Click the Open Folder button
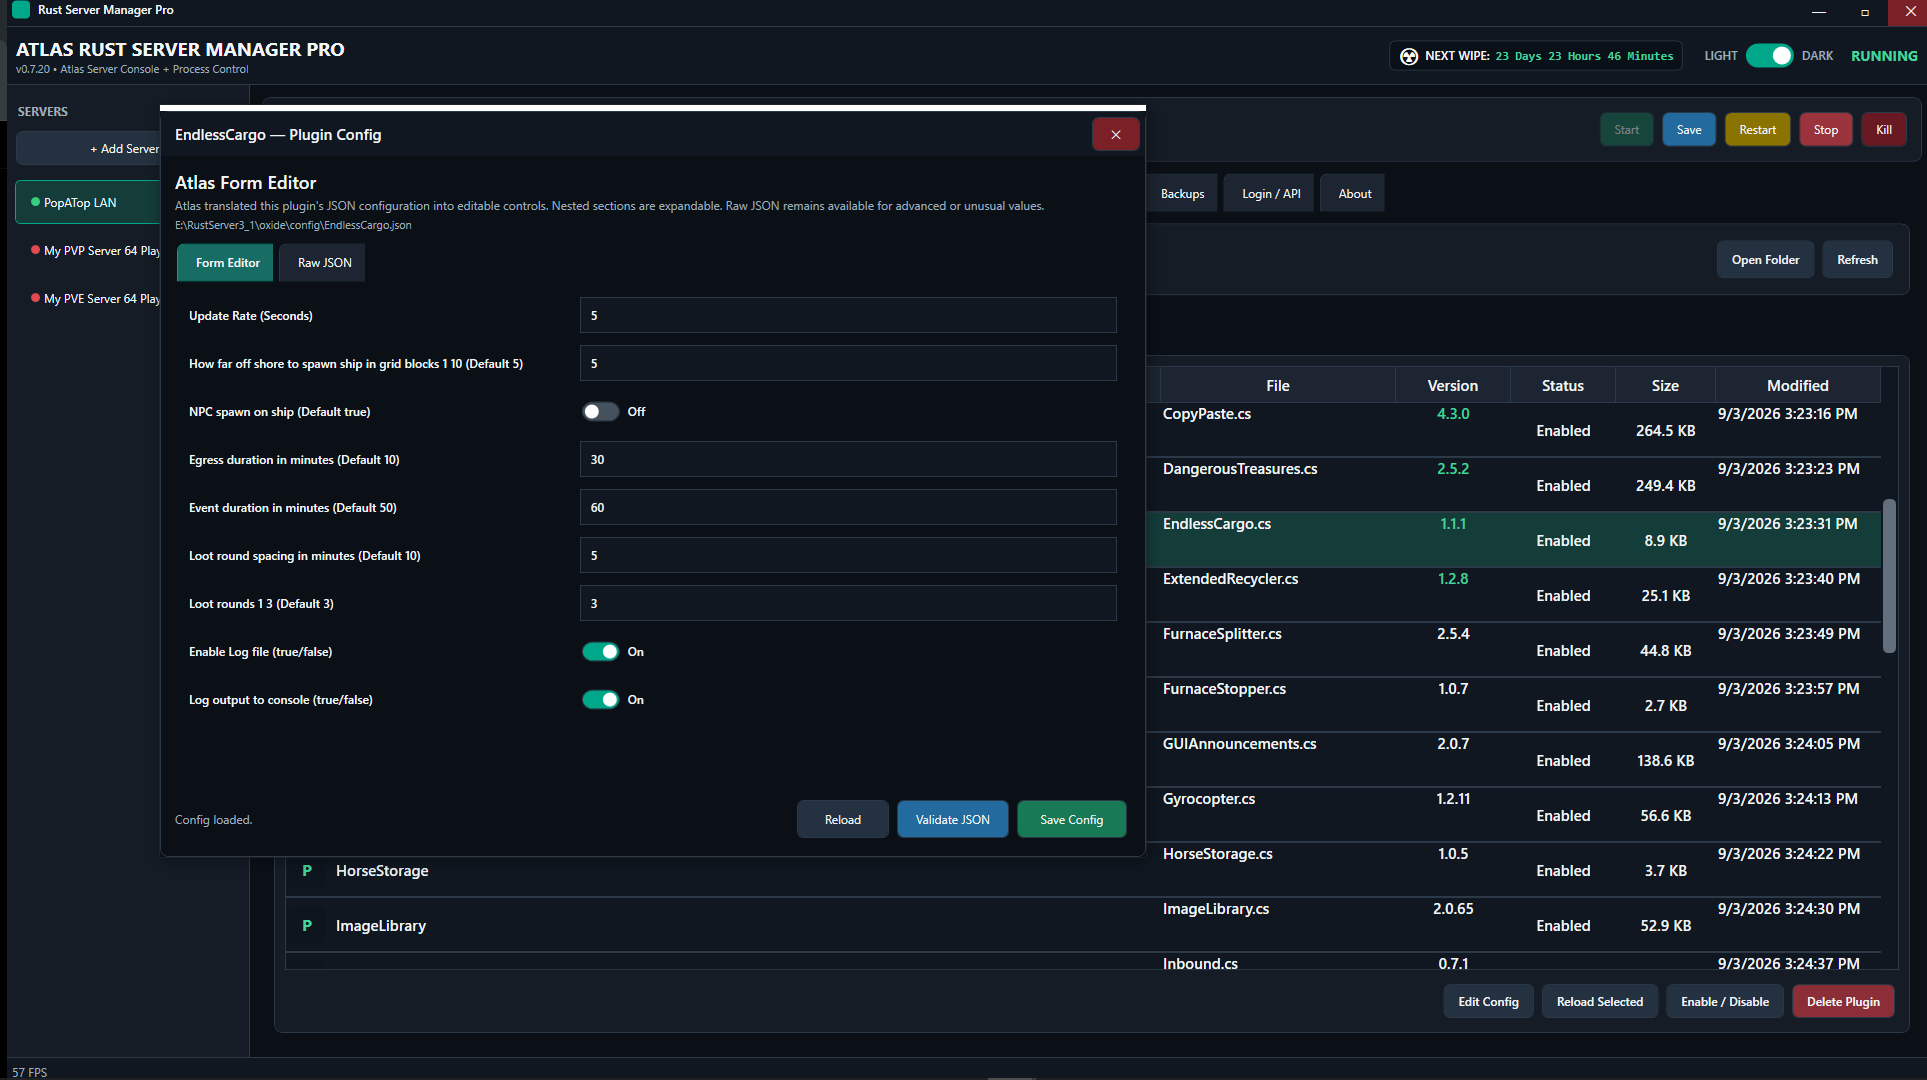The image size is (1927, 1080). (1765, 260)
